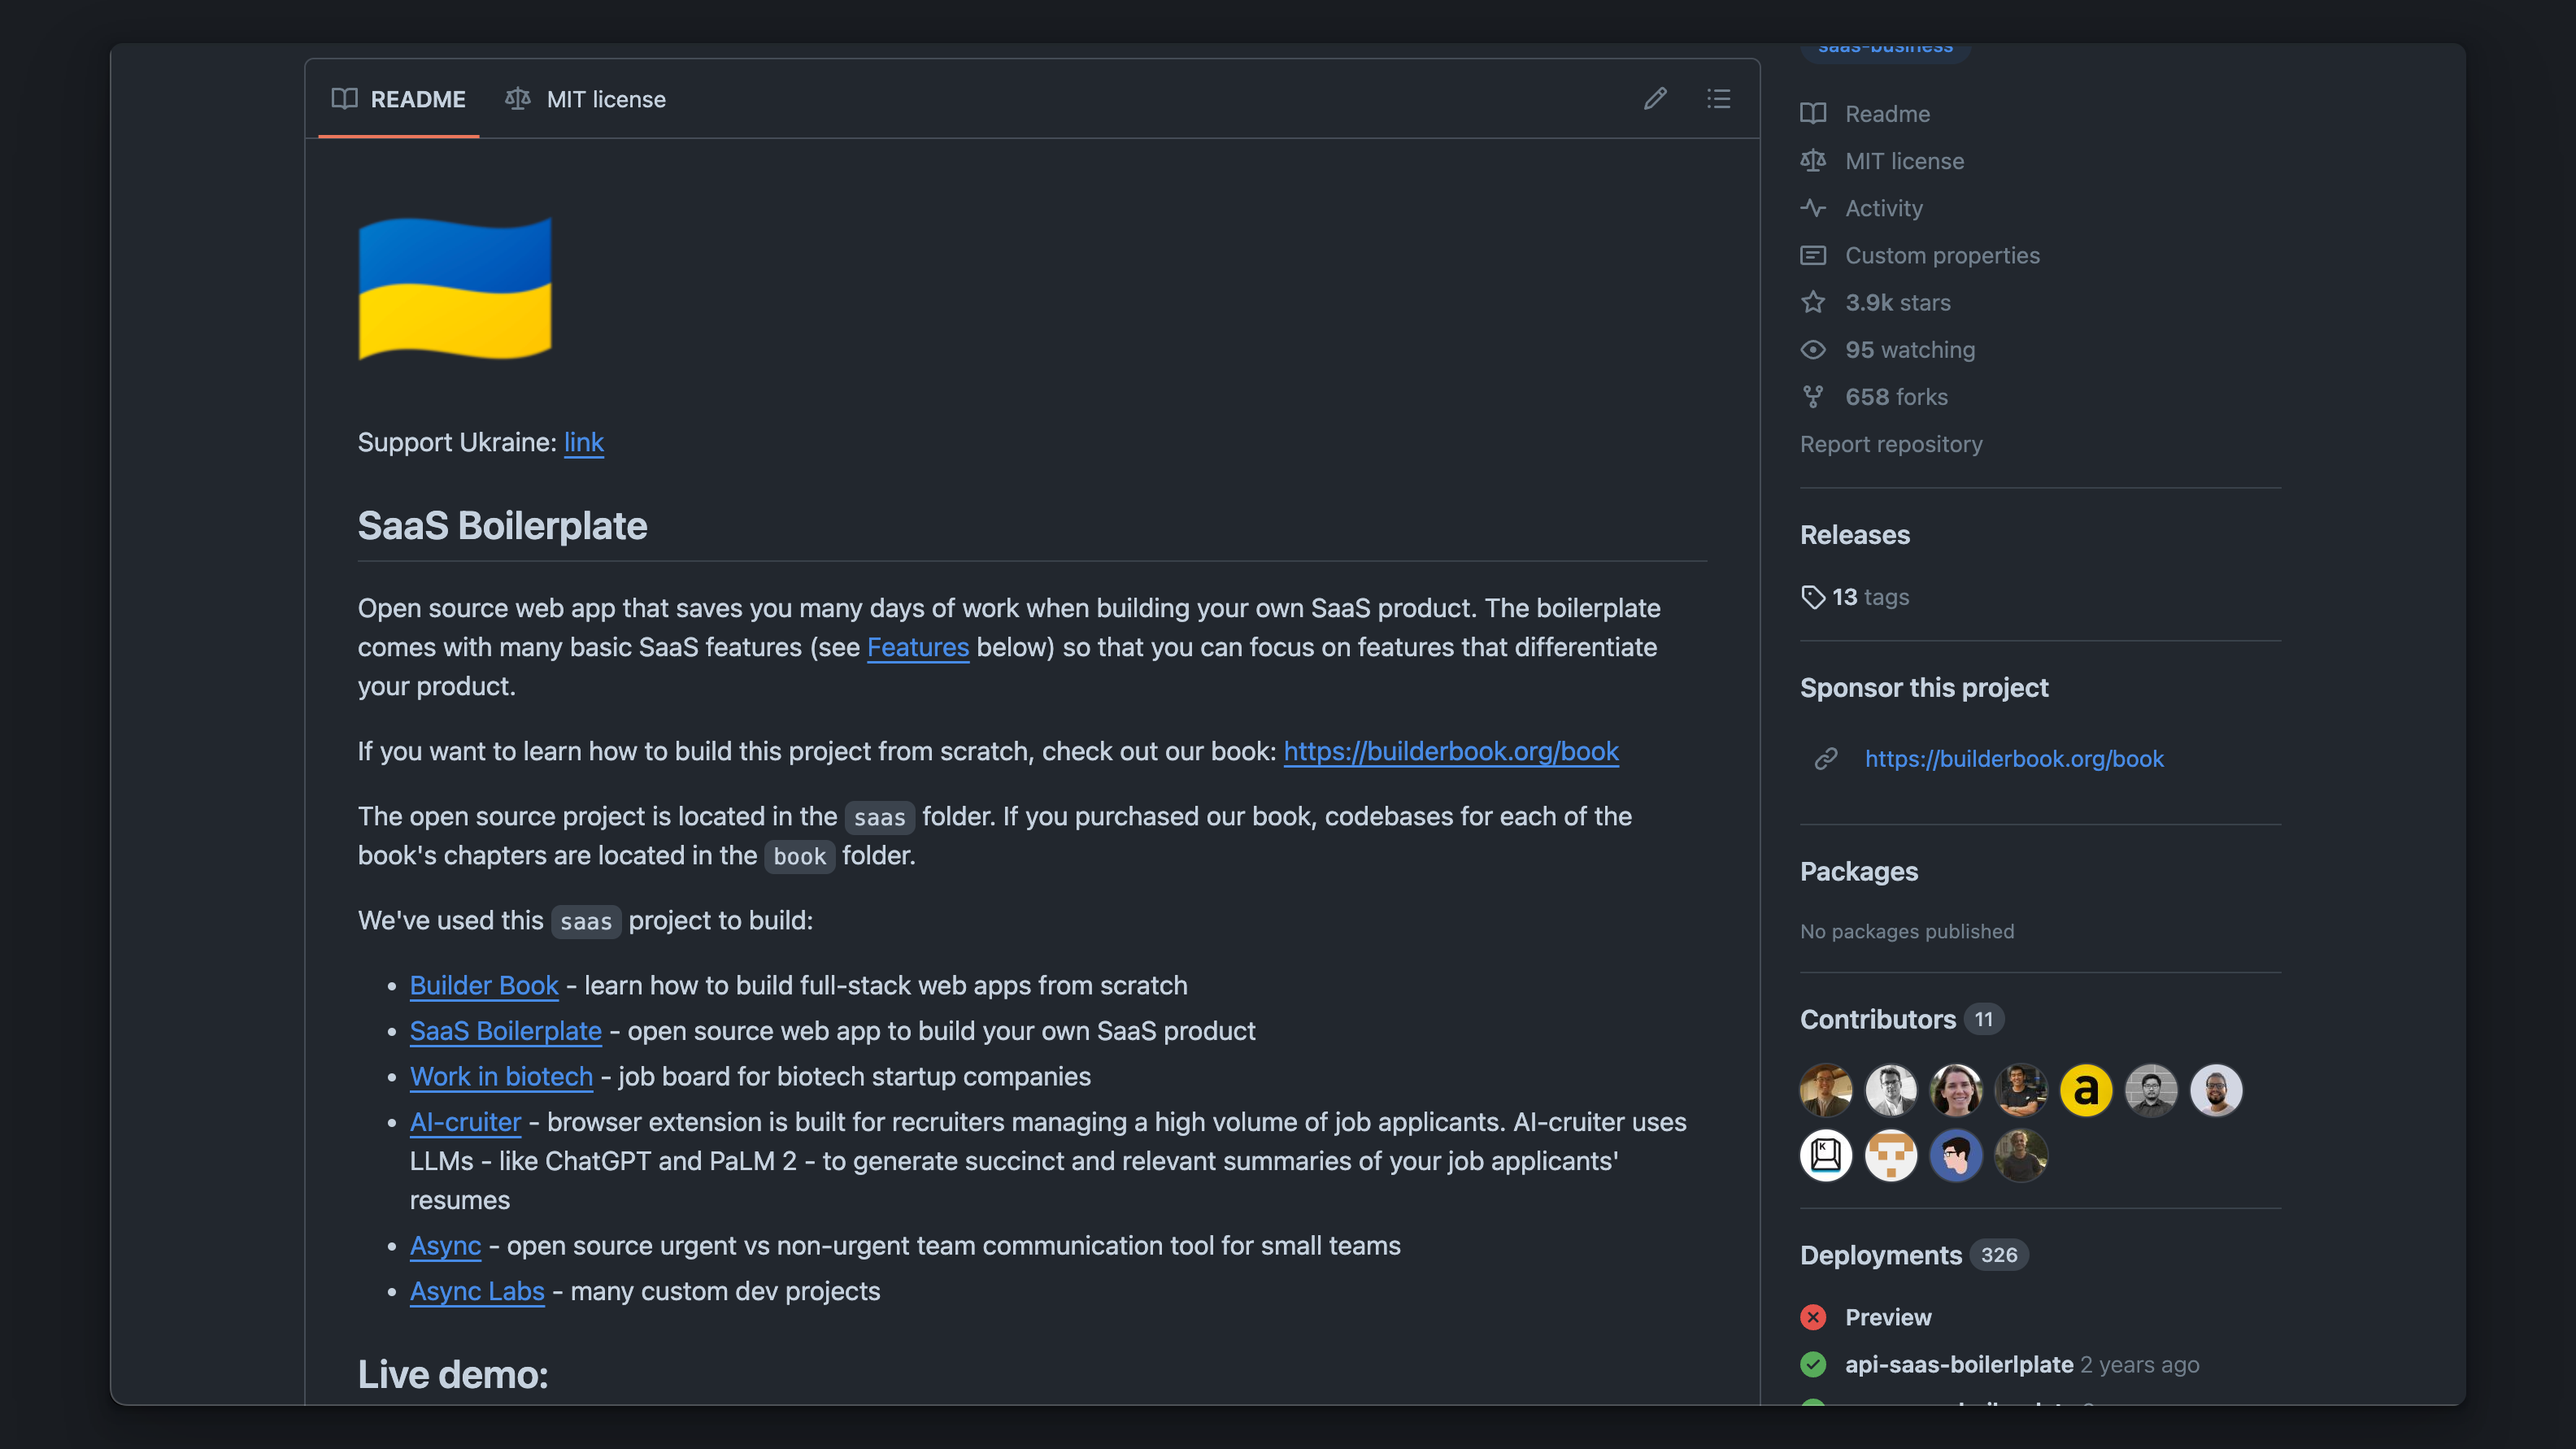Click the eye icon beside 95 watching
Screen dimensions: 2576x1449
click(1813, 349)
